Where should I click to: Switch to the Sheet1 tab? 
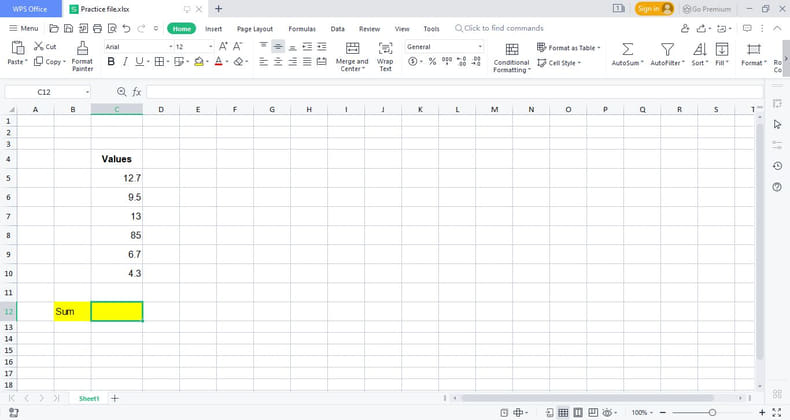tap(89, 398)
